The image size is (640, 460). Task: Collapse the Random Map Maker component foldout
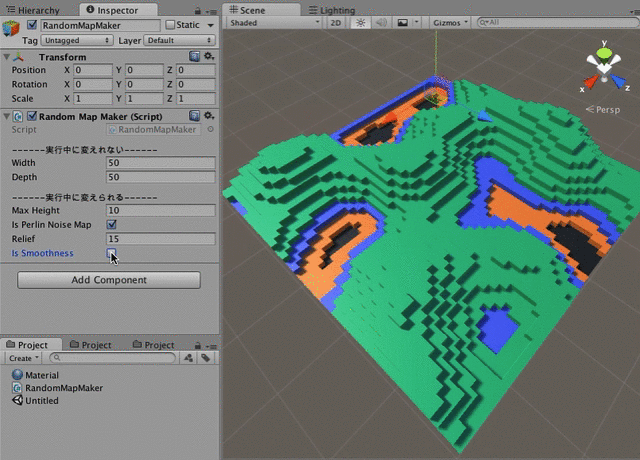point(6,116)
